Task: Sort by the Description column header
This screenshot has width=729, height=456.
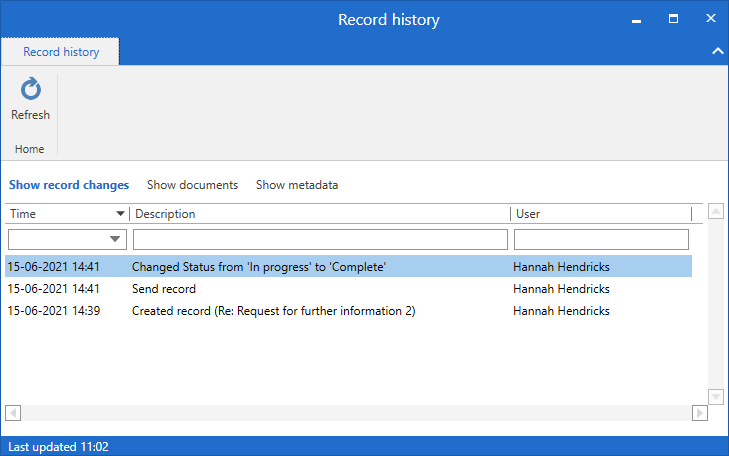Action: point(320,214)
